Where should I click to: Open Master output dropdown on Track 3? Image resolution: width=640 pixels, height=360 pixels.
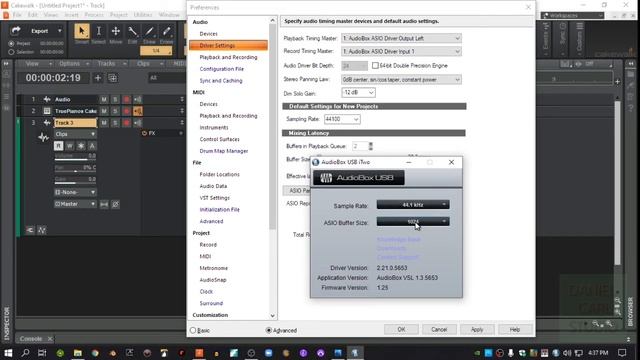(x=75, y=204)
